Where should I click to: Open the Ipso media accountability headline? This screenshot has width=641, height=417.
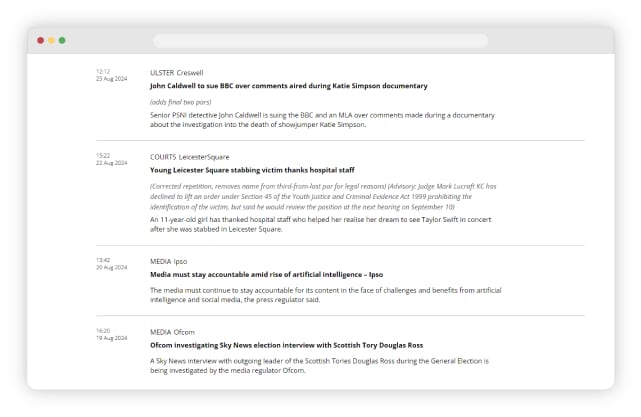pyautogui.click(x=266, y=274)
